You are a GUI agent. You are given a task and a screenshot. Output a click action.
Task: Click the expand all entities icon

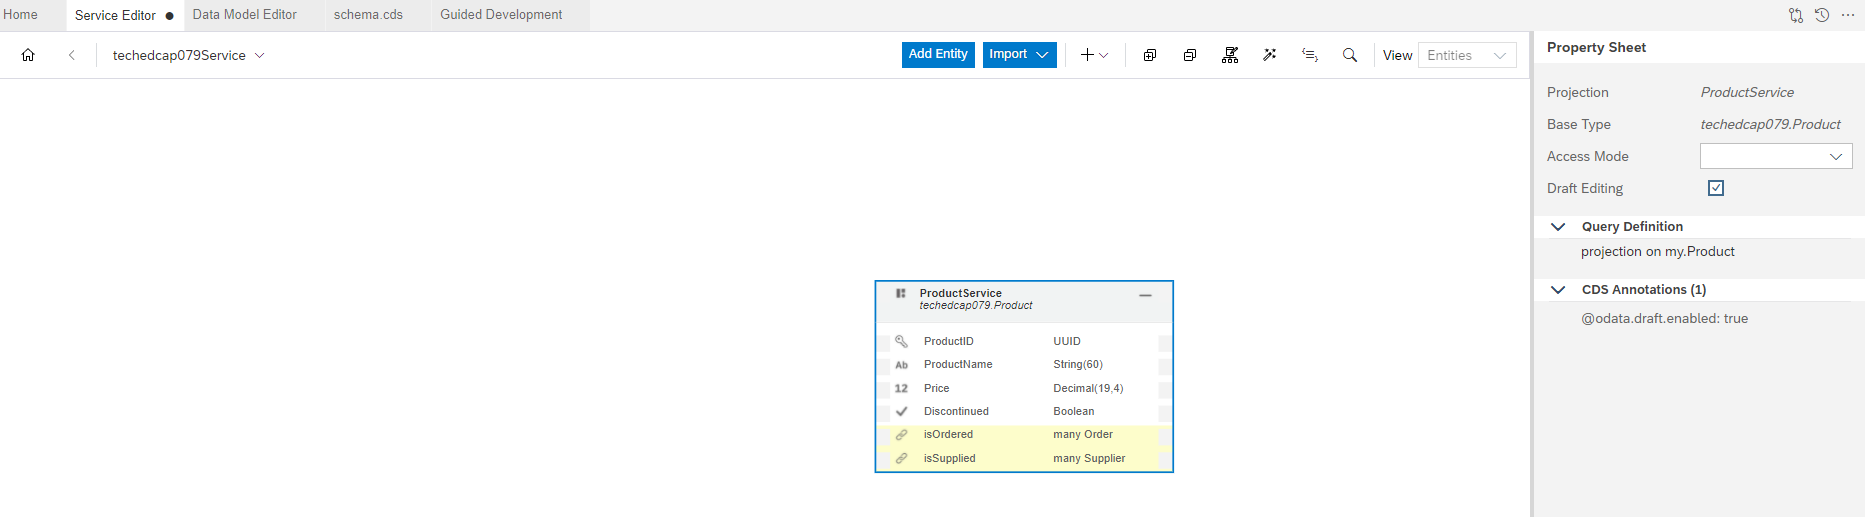pos(1150,55)
